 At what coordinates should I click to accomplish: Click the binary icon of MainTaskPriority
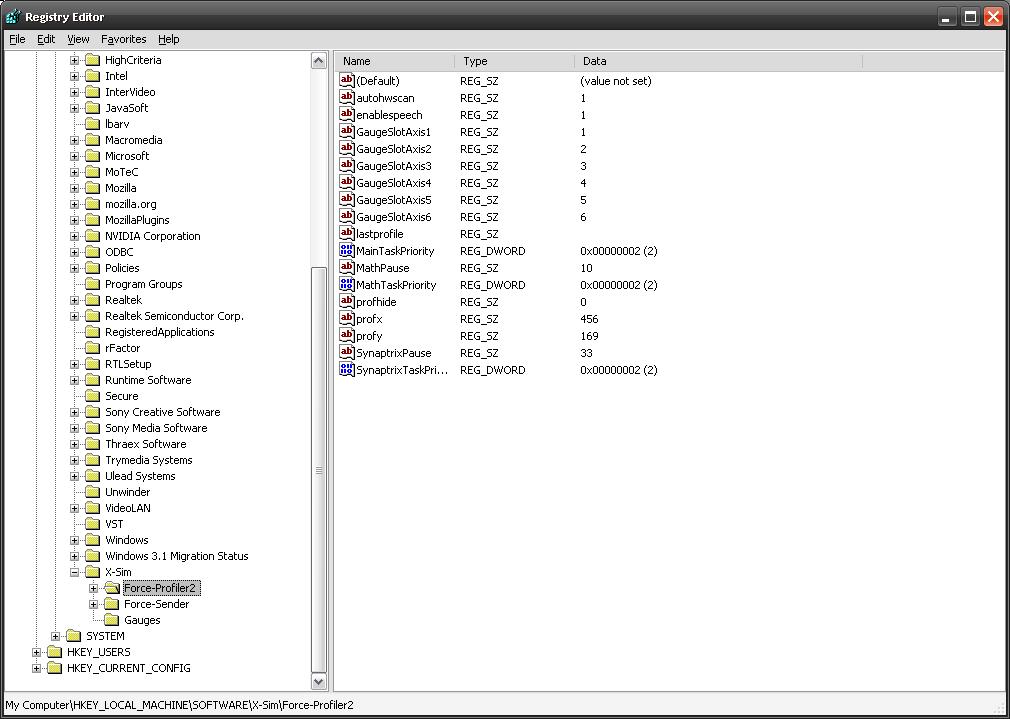(x=347, y=251)
